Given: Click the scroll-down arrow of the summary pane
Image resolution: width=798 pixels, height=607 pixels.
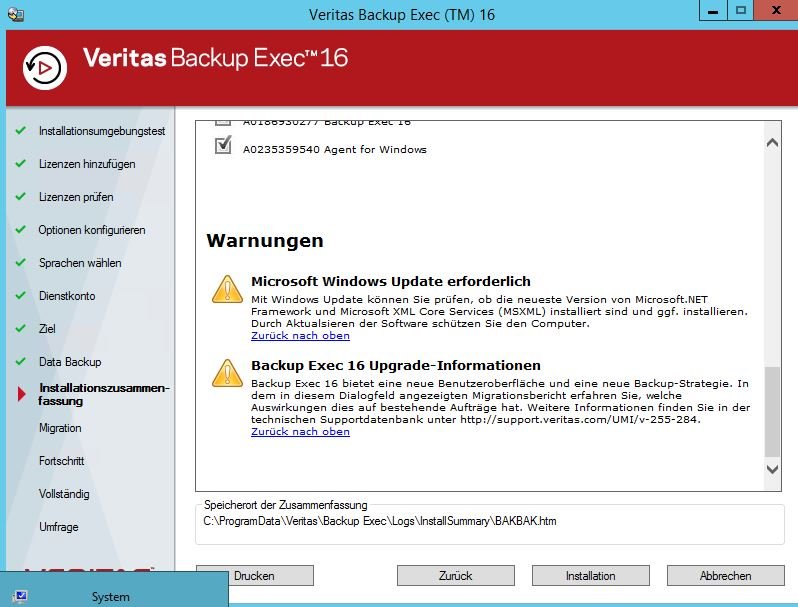Looking at the screenshot, I should point(772,469).
